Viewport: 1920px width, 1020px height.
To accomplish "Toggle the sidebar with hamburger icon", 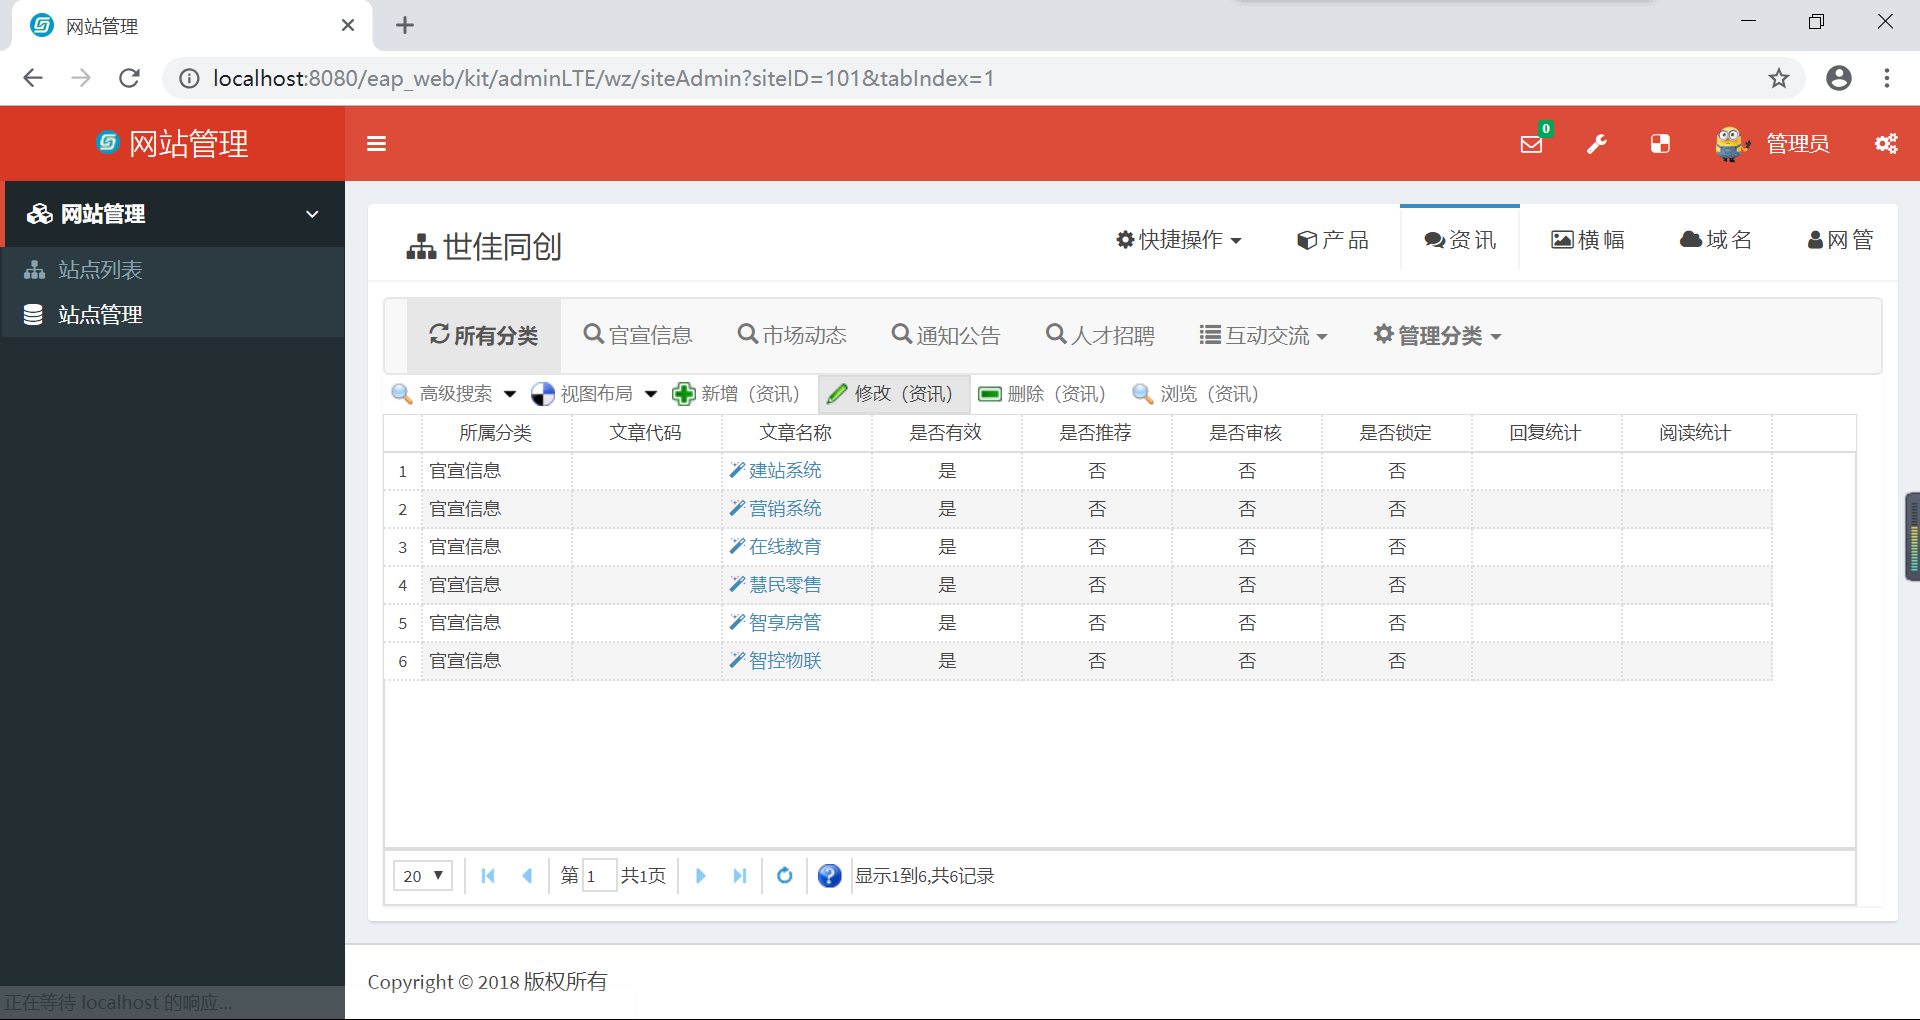I will [377, 143].
